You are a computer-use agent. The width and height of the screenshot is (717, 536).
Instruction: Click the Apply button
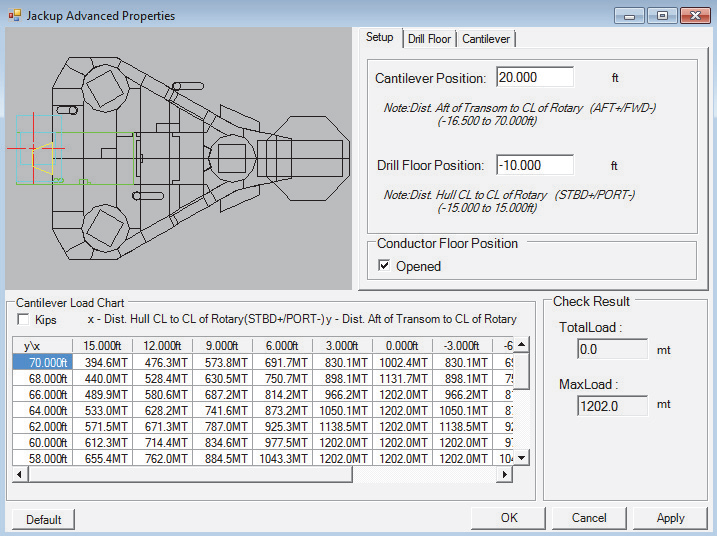coord(670,518)
